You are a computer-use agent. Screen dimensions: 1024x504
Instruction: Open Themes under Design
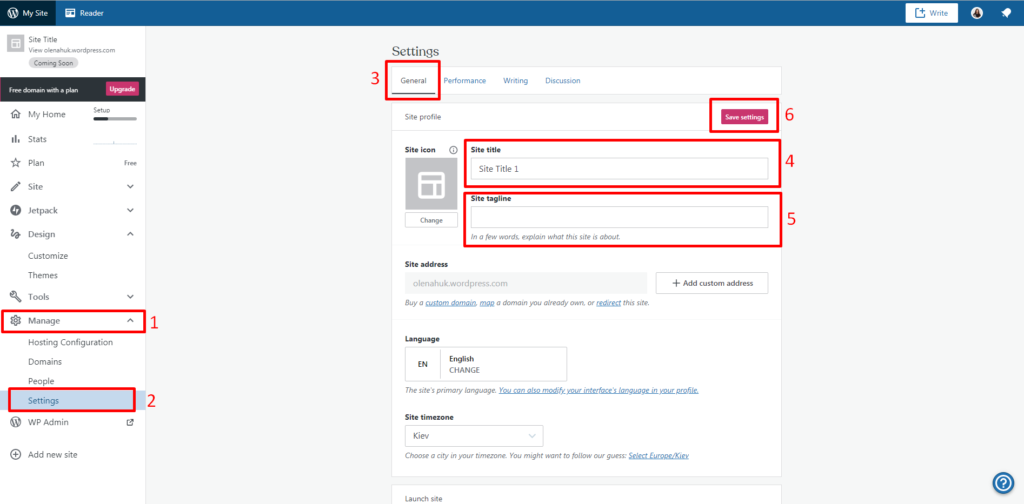(42, 276)
